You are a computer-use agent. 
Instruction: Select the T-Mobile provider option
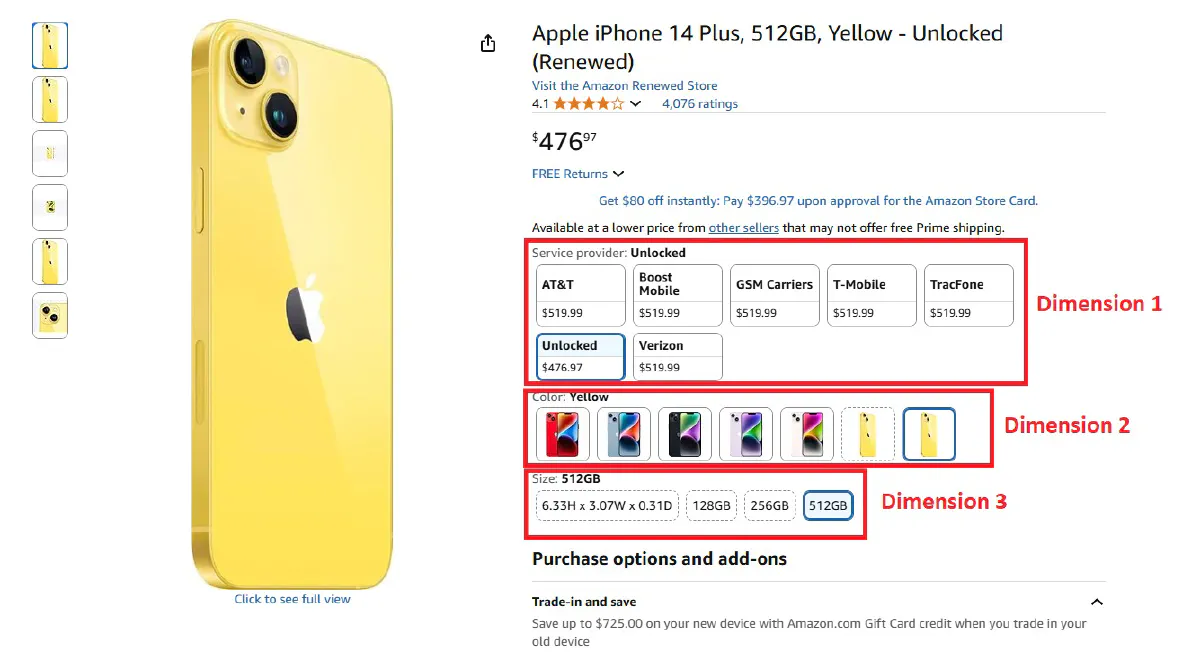871,296
